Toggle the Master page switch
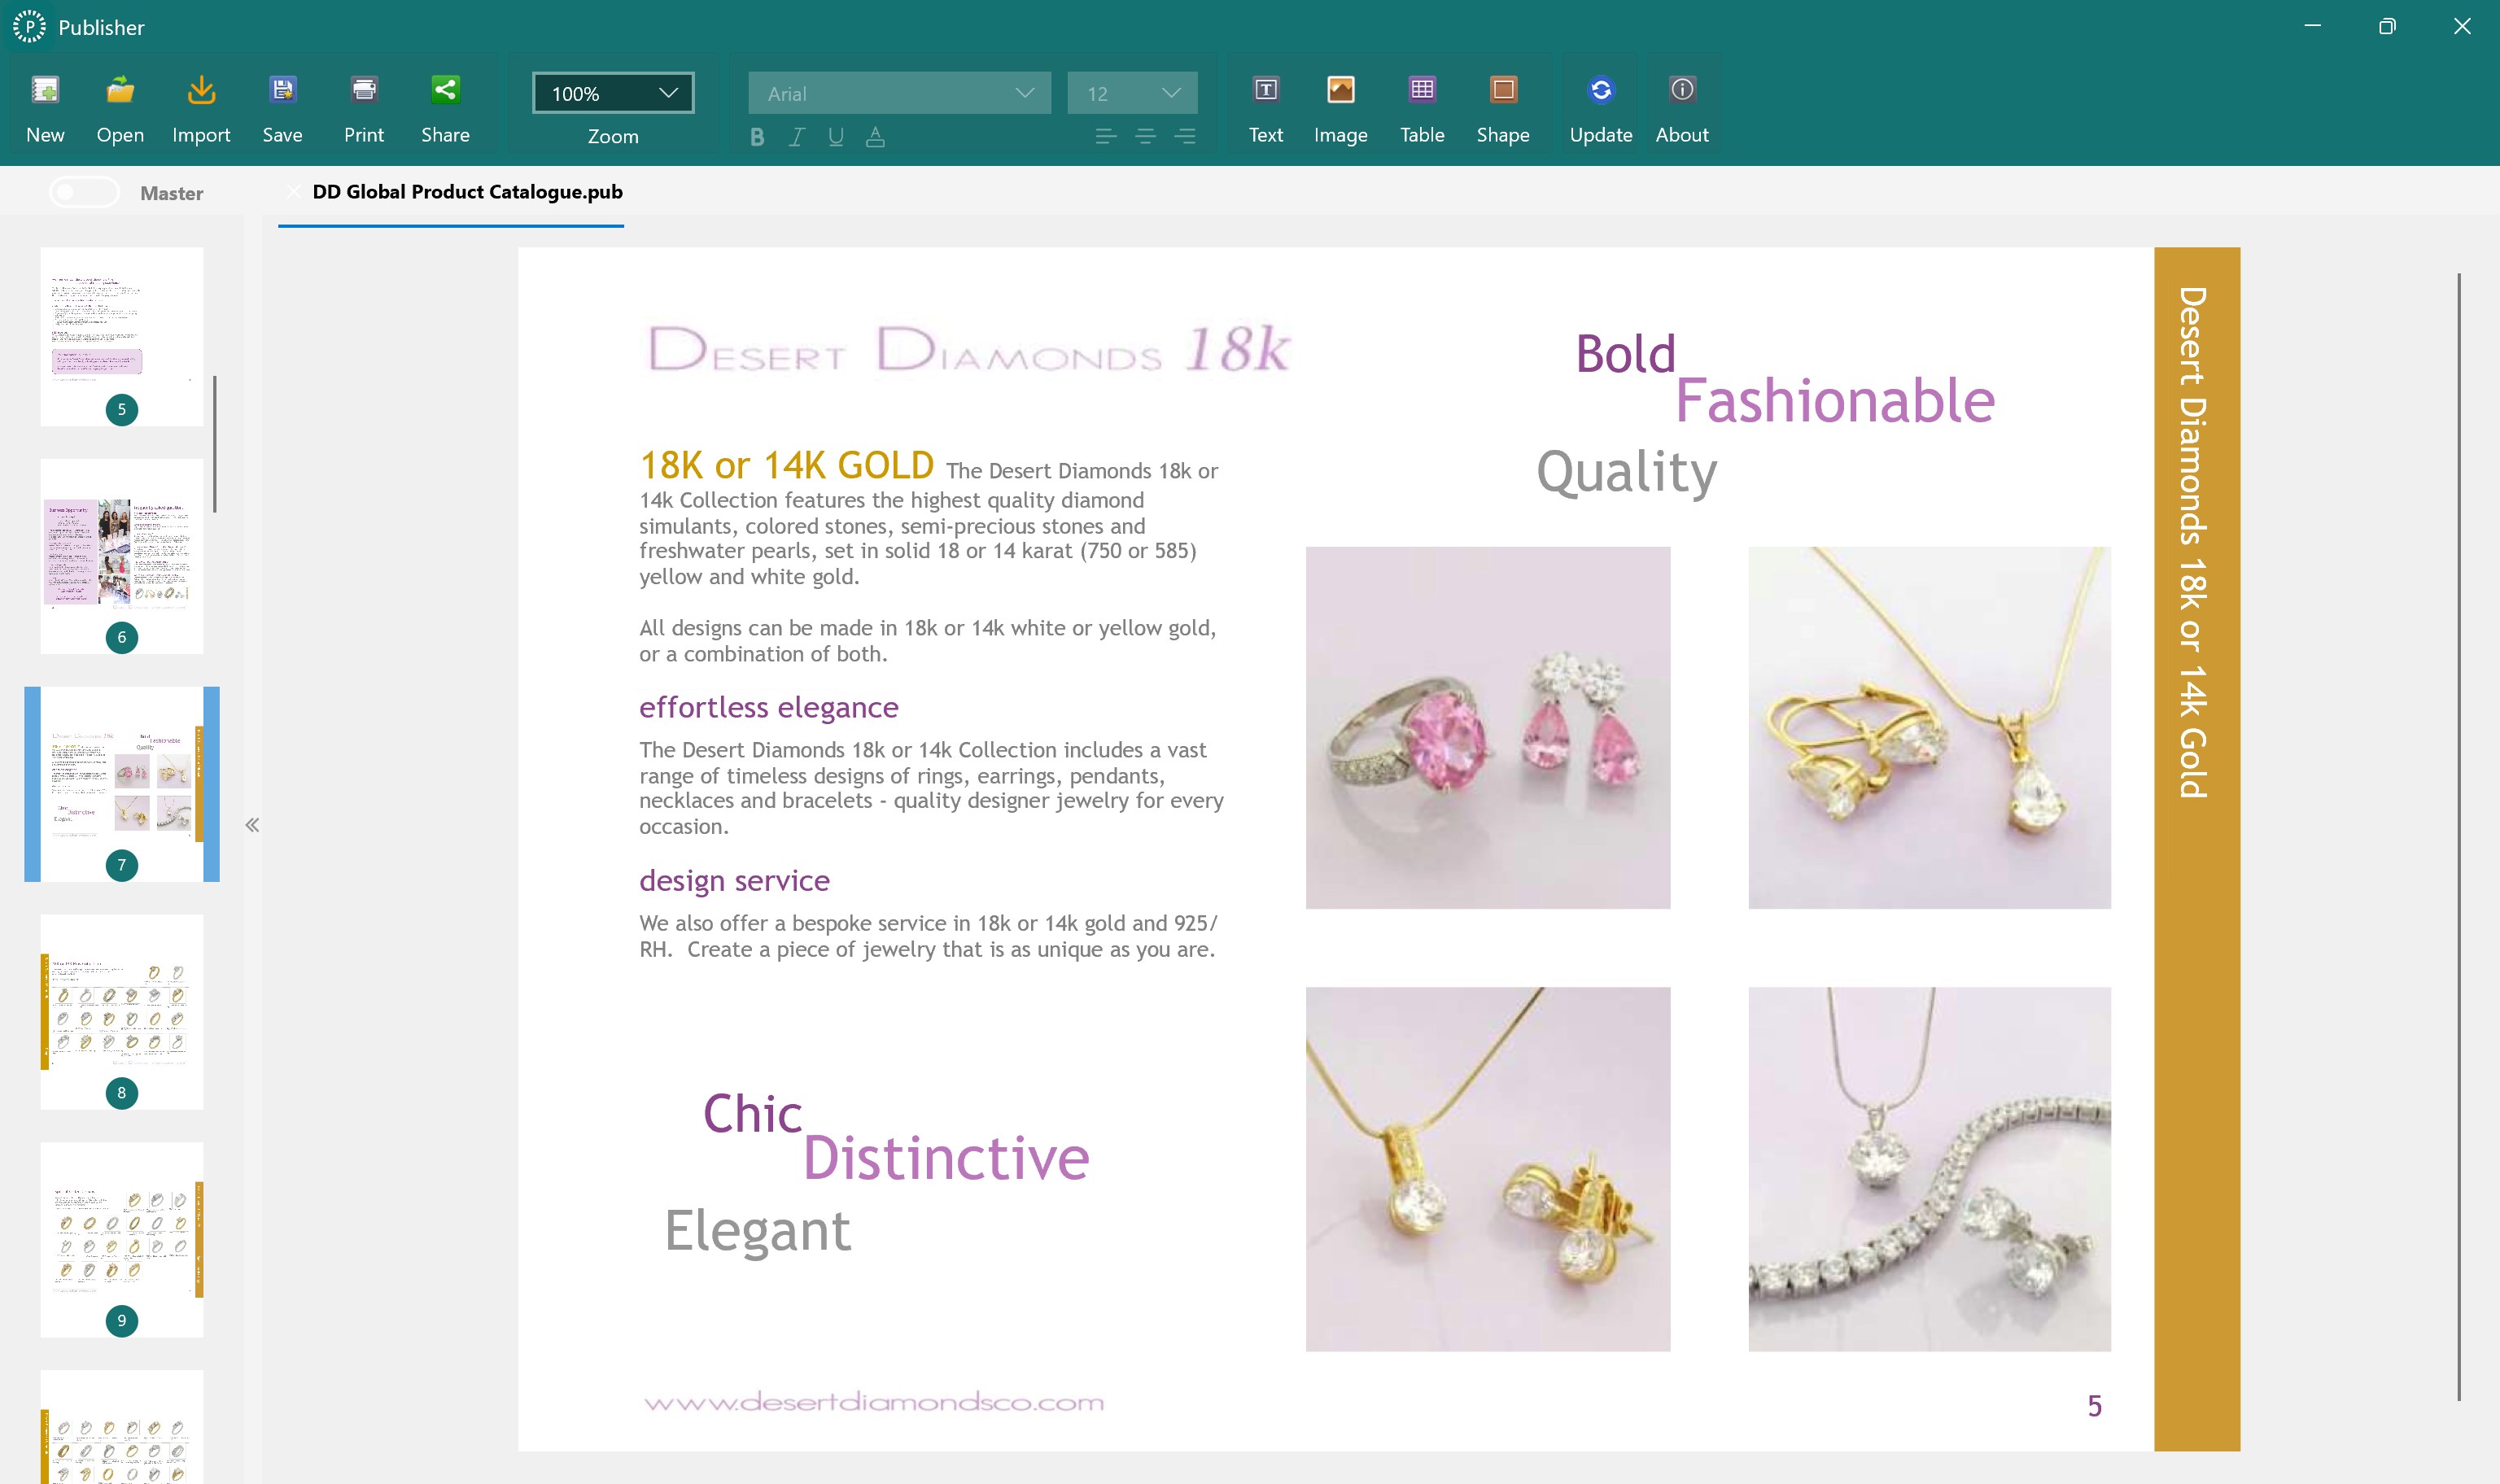This screenshot has height=1484, width=2500. tap(85, 191)
